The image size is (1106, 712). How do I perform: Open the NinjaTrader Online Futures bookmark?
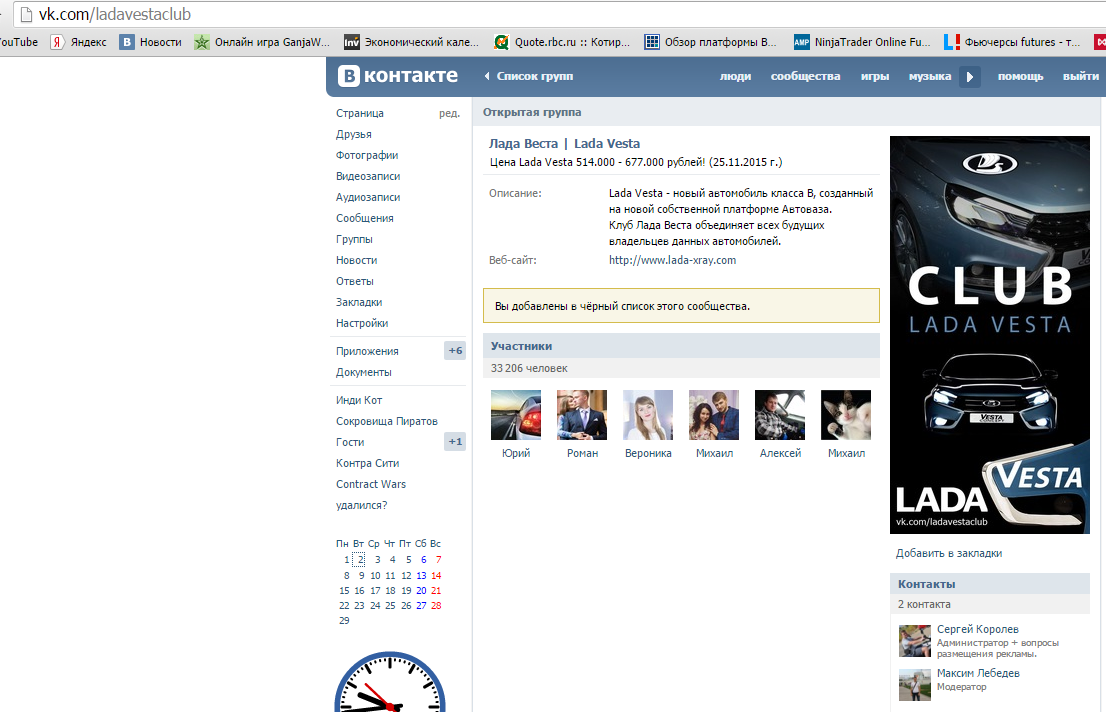coord(862,42)
